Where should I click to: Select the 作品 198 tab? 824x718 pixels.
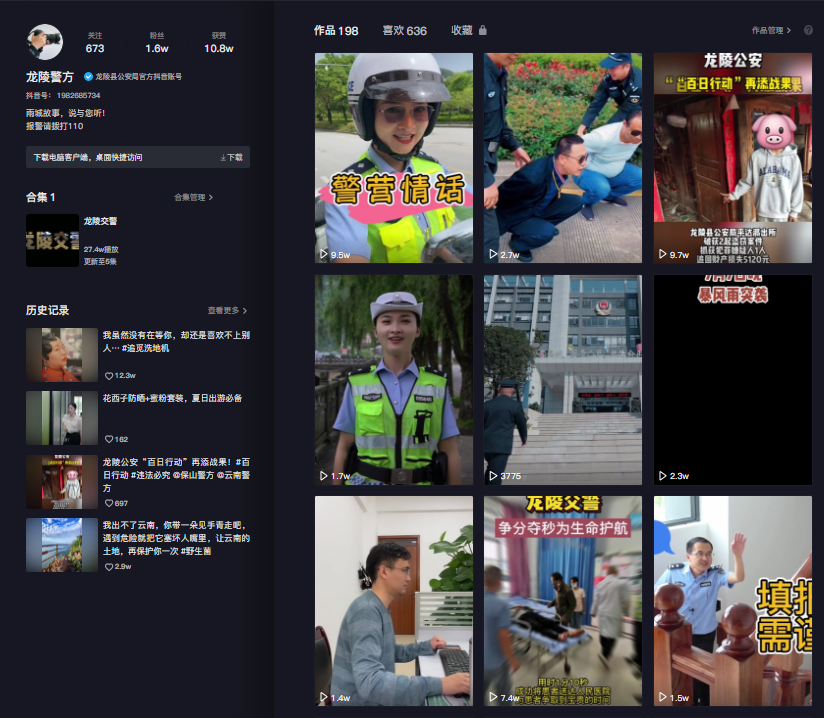(336, 31)
